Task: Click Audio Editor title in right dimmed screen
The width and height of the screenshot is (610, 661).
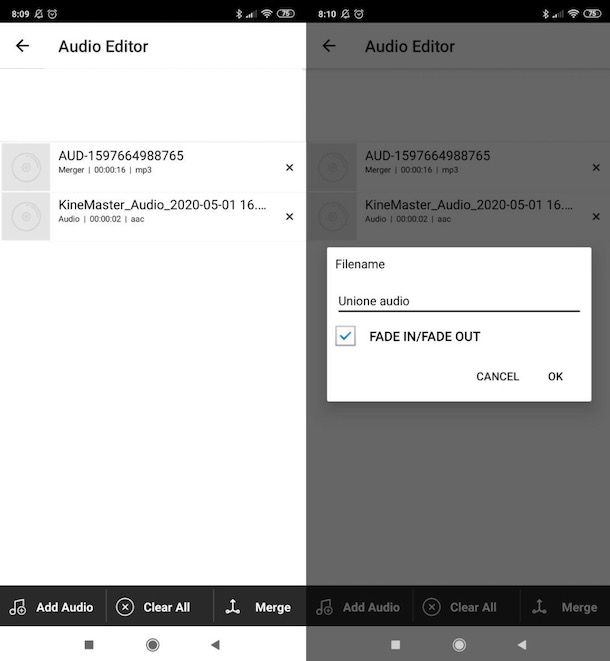Action: point(410,46)
